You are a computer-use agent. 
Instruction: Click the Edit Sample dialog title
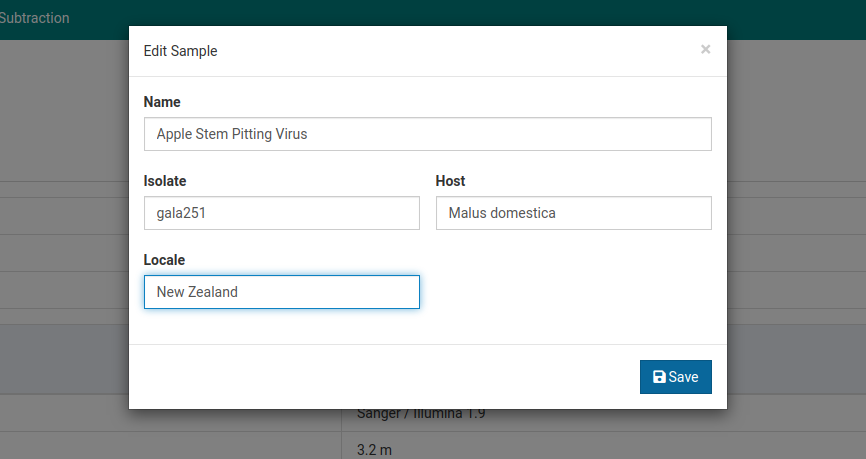pos(181,51)
